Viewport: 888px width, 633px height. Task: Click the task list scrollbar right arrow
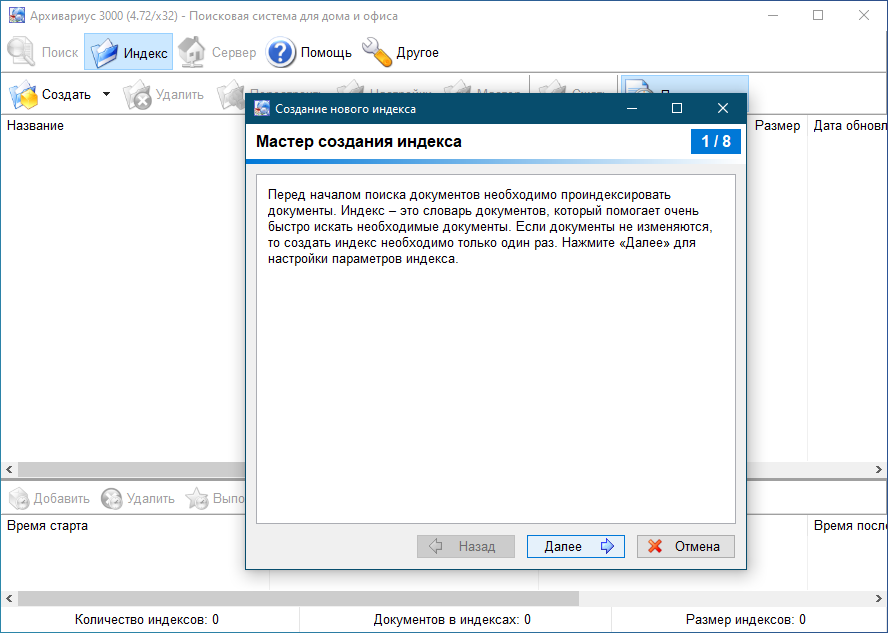pyautogui.click(x=879, y=598)
